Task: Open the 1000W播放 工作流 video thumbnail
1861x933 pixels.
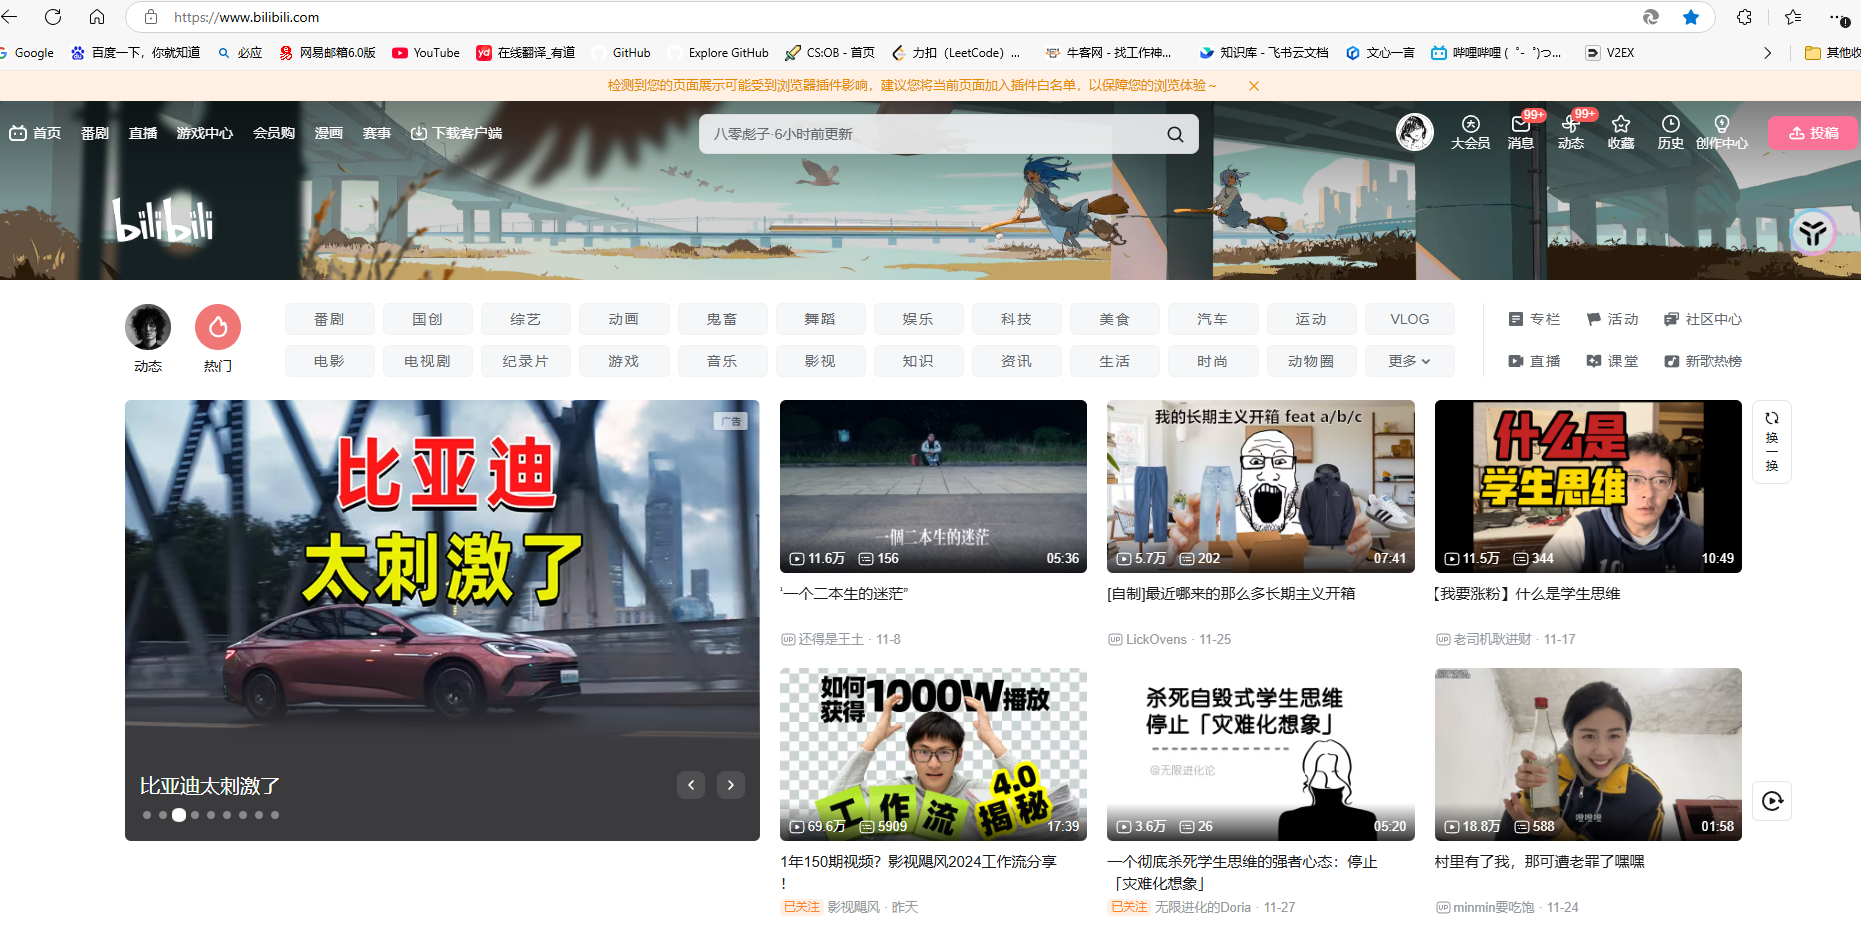Action: (933, 754)
